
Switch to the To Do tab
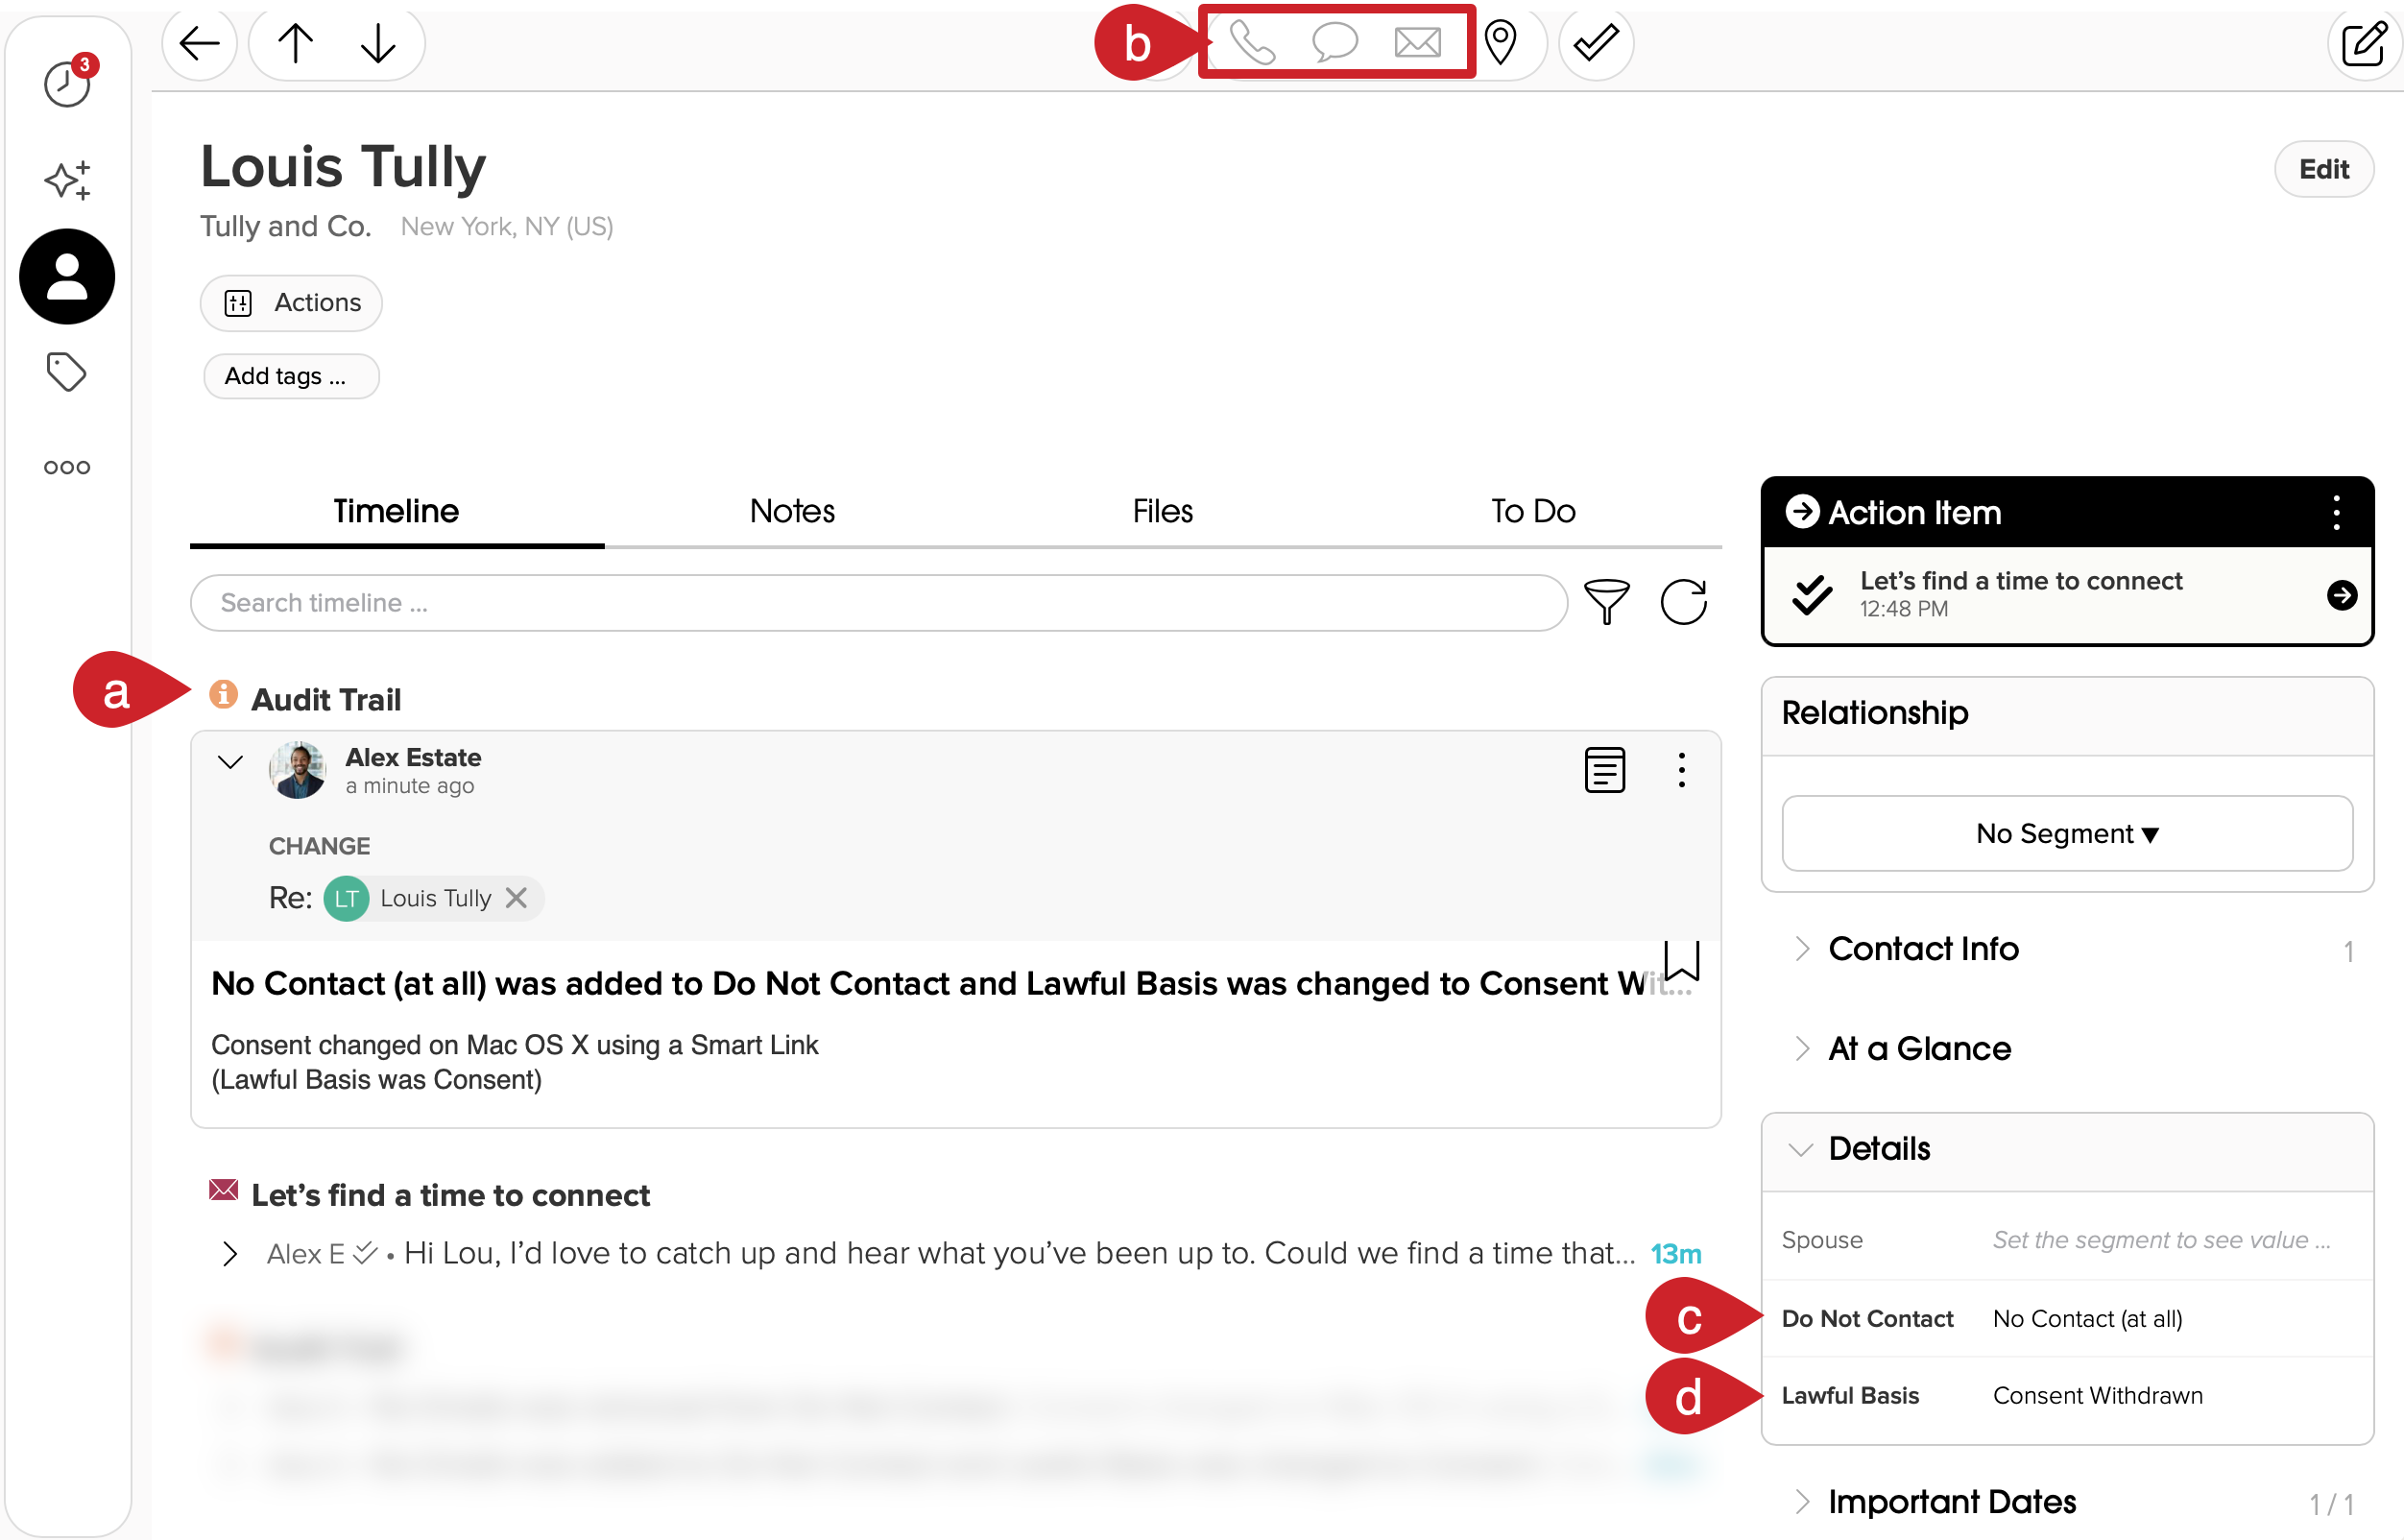click(1532, 511)
